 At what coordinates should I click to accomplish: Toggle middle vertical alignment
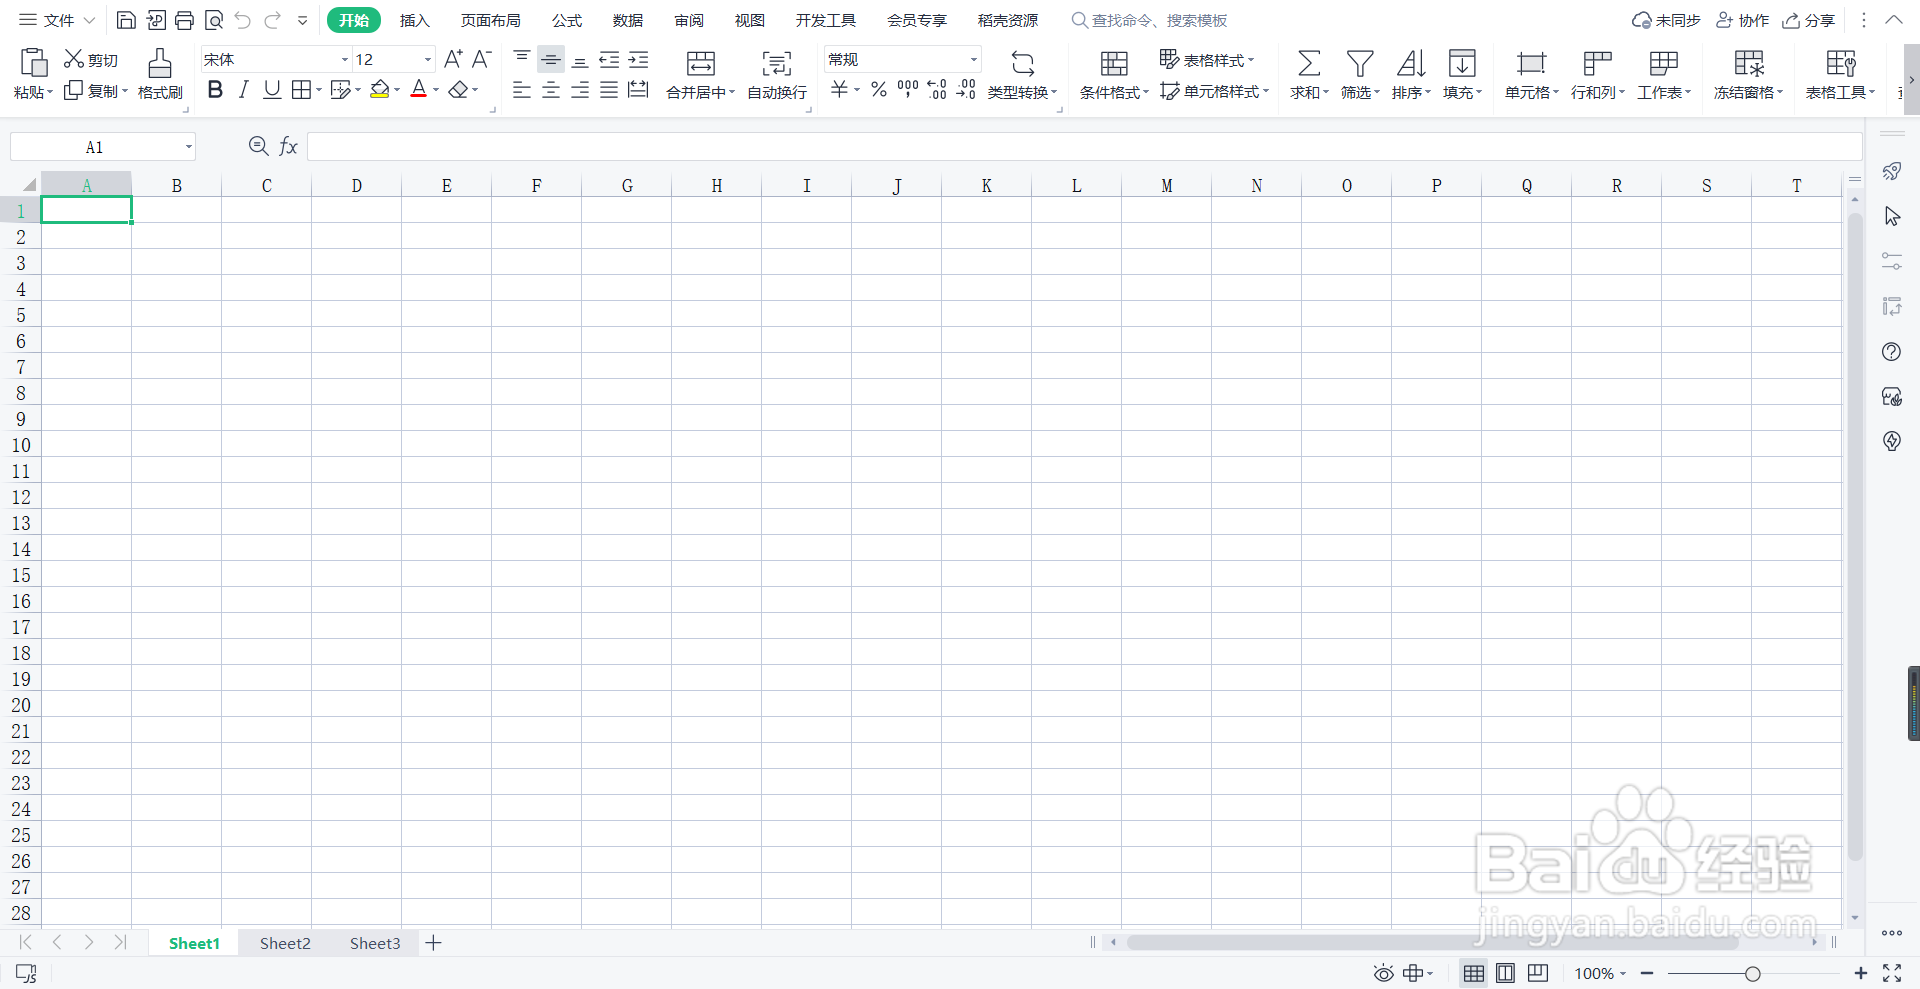click(x=551, y=60)
